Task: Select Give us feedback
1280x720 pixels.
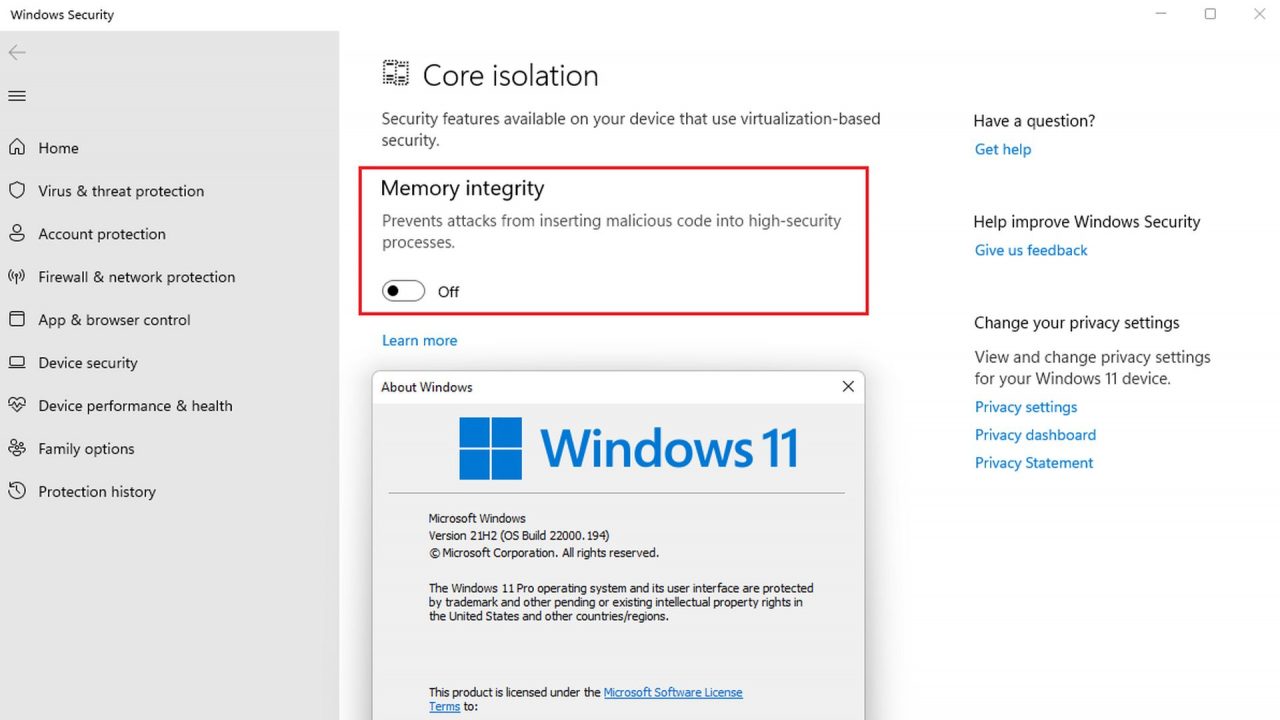Action: coord(1030,250)
